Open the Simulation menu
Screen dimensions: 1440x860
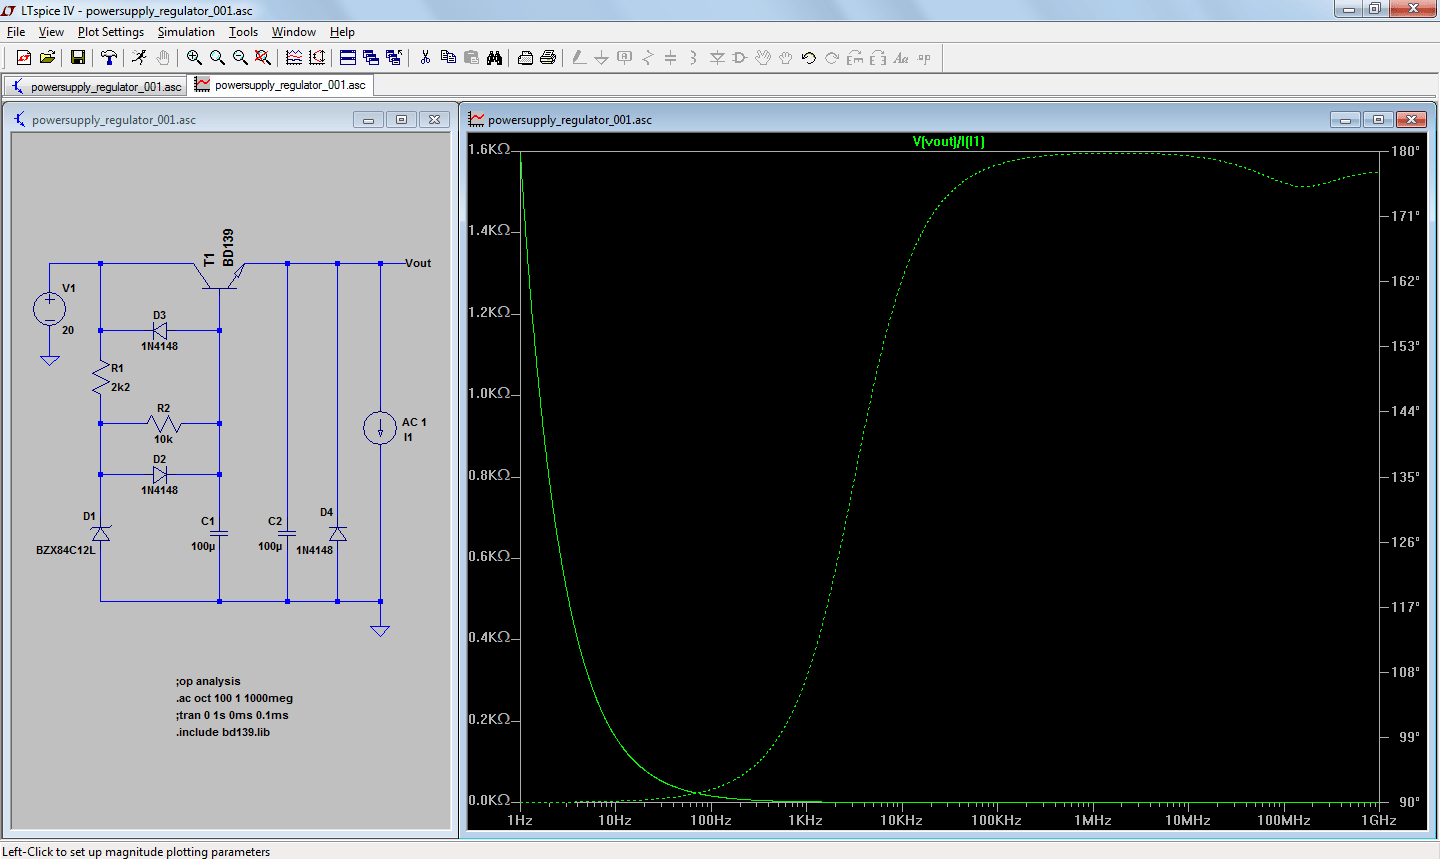click(x=186, y=31)
